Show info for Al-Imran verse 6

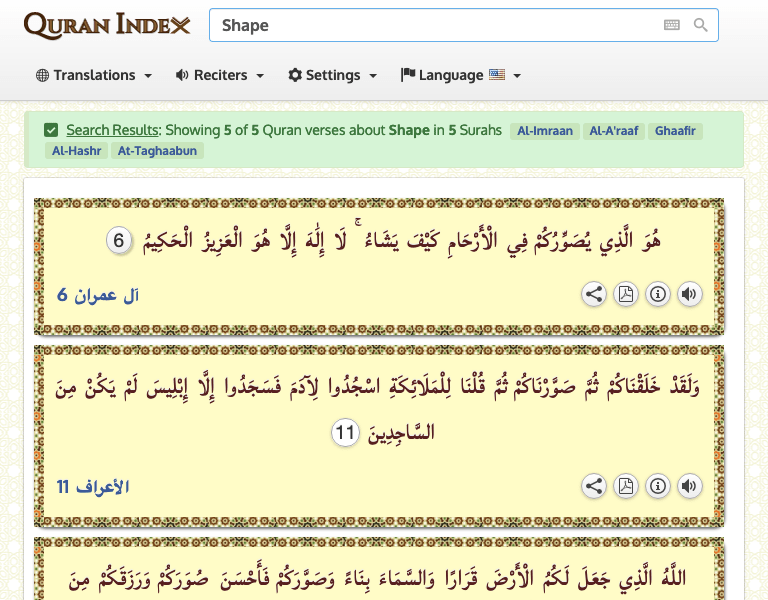tap(658, 294)
